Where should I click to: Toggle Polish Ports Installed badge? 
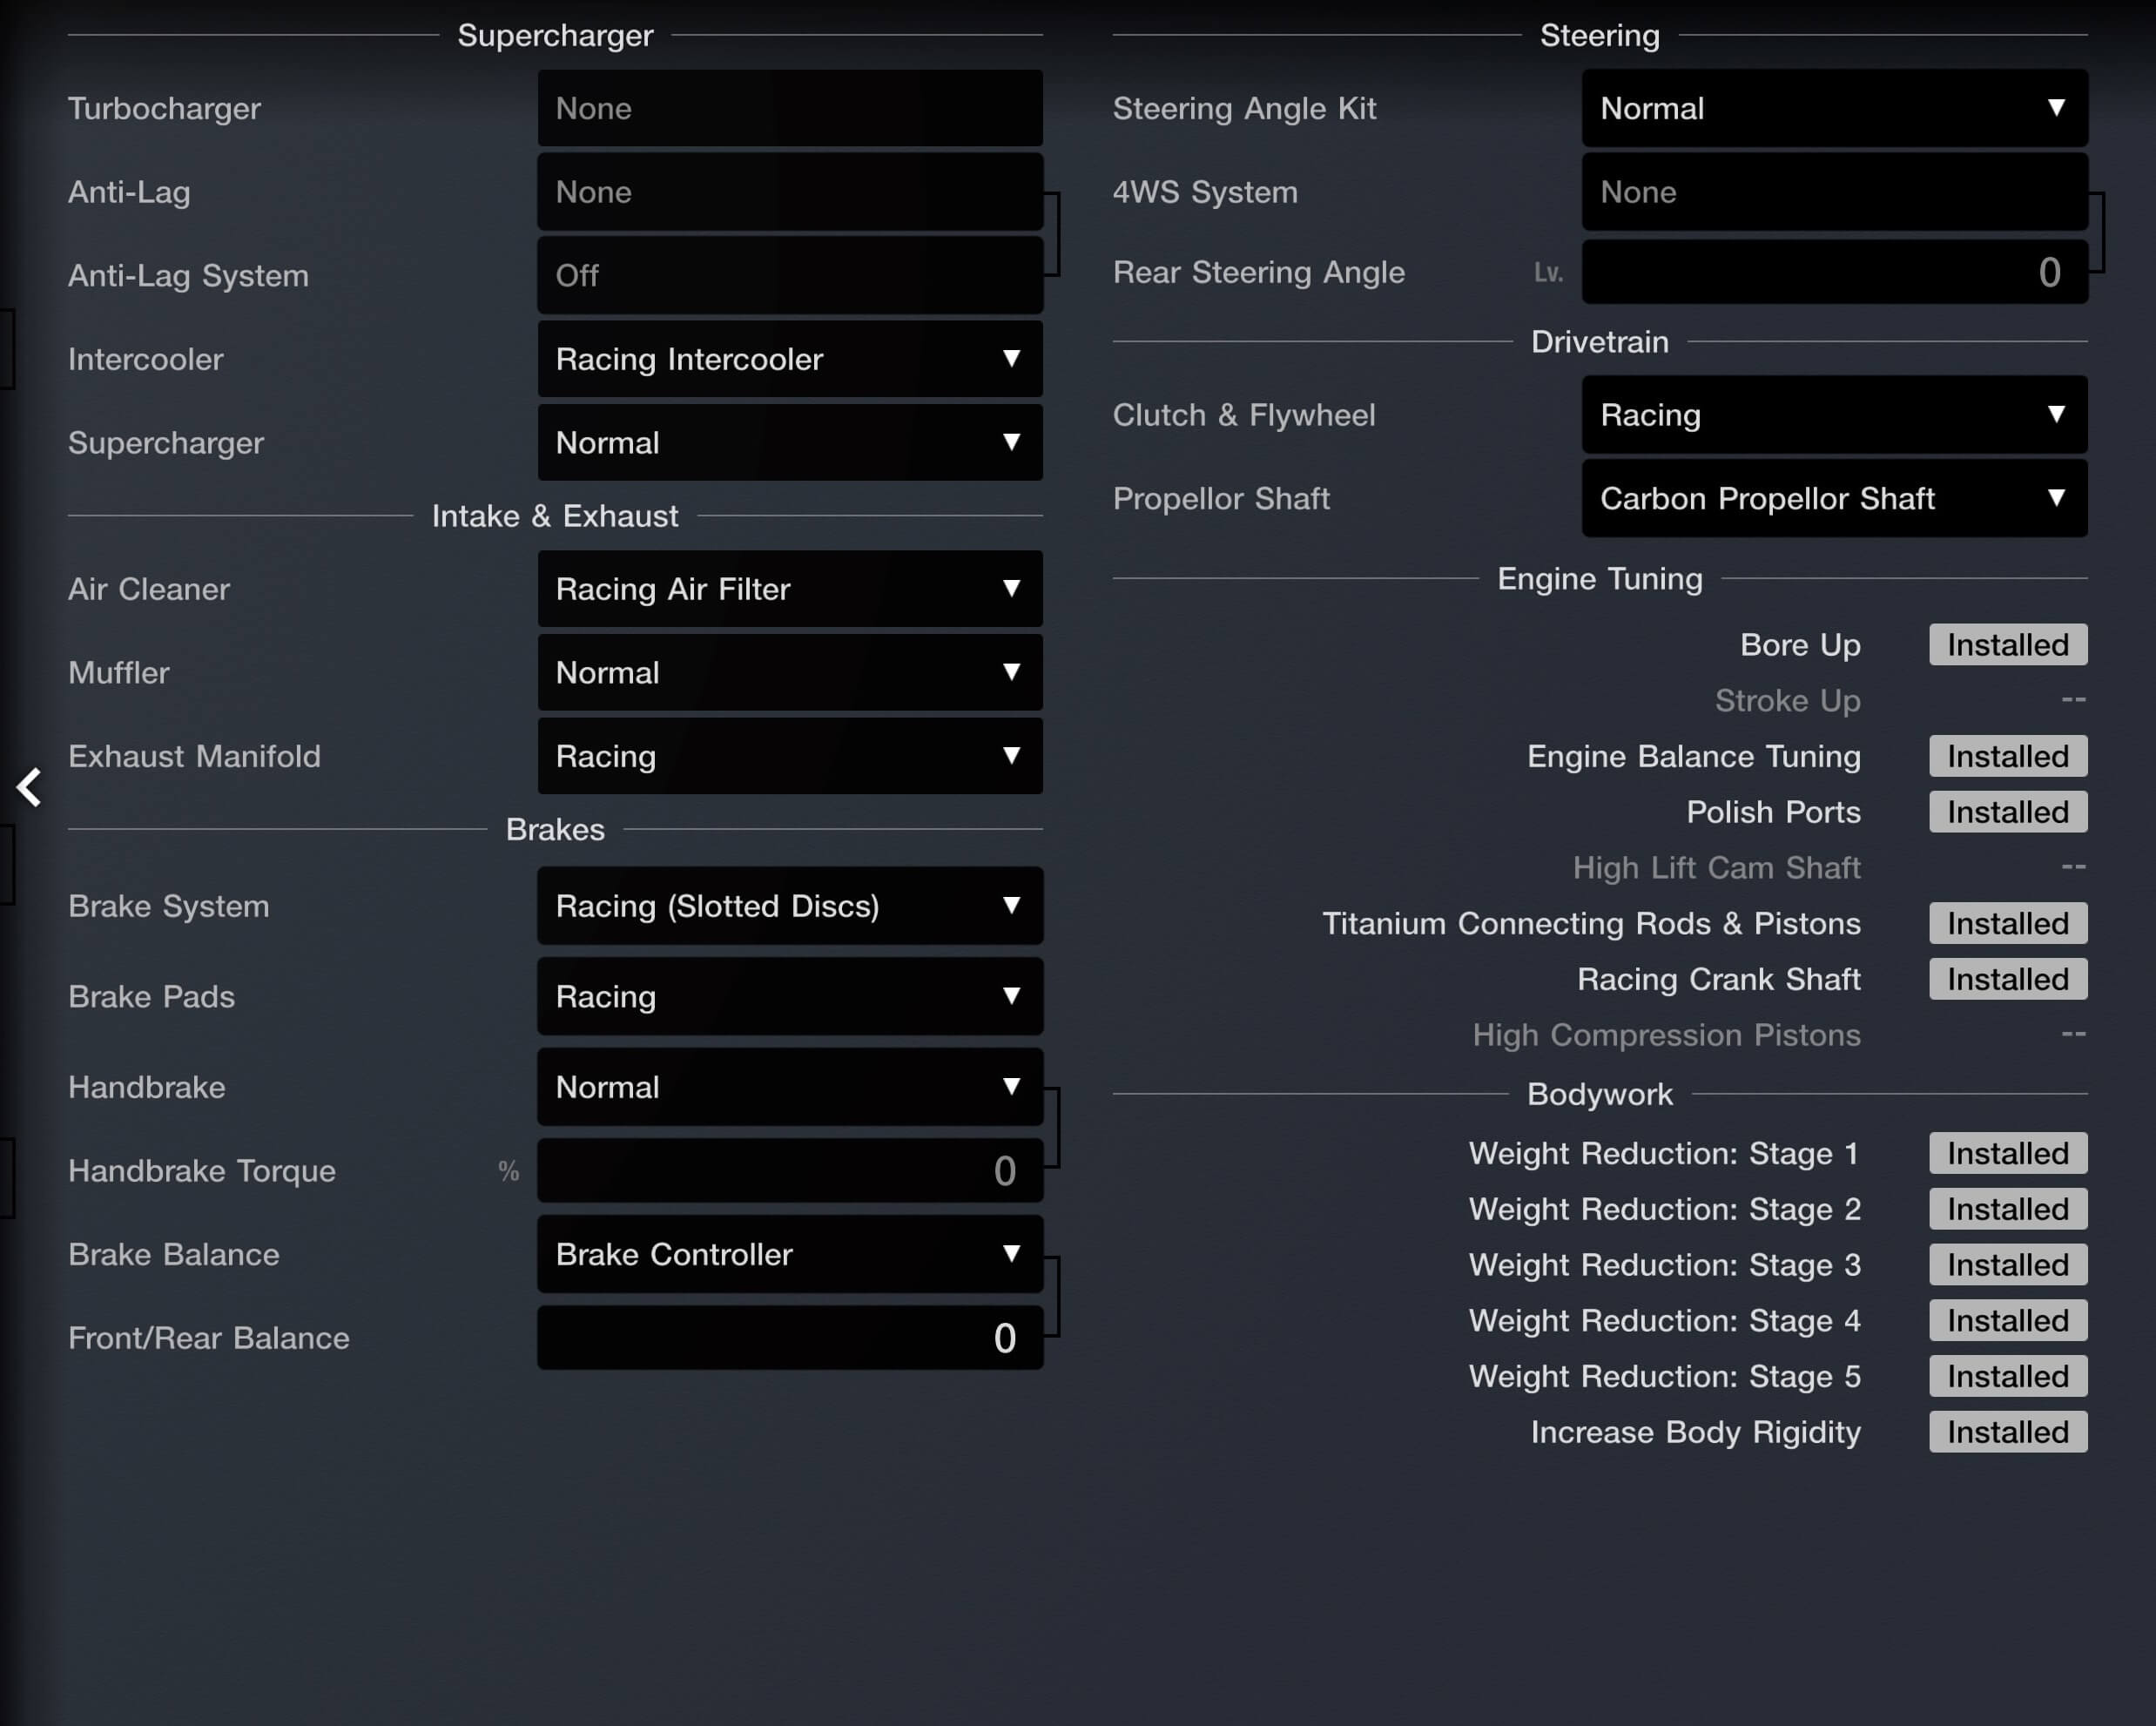pyautogui.click(x=2007, y=812)
